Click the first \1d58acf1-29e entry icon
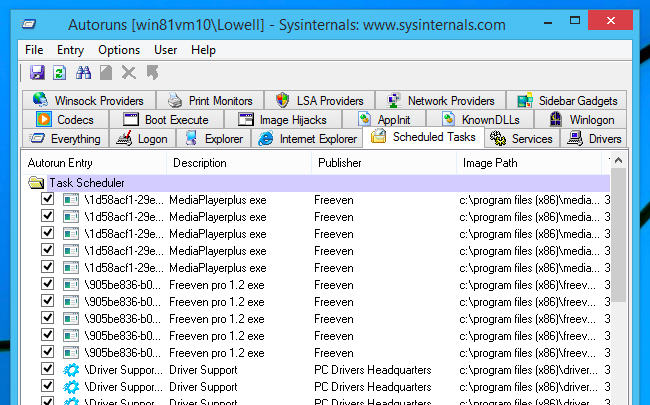650x405 pixels. 71,200
